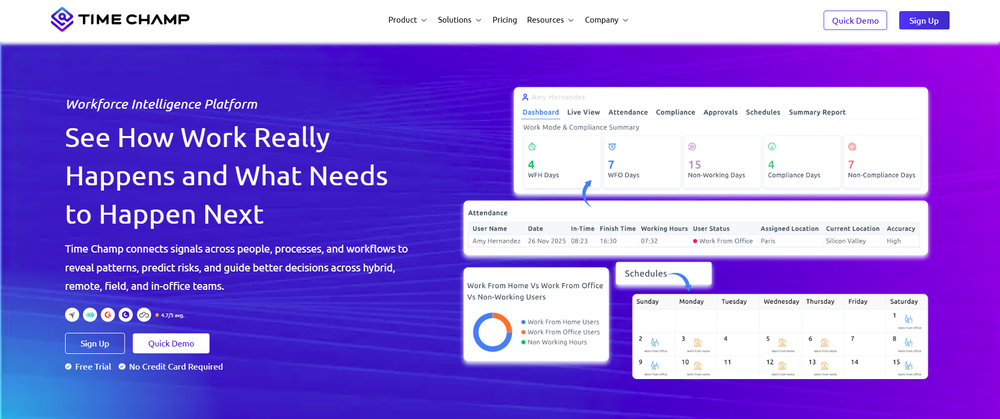Click the '07:32' Working Hours cell

649,241
